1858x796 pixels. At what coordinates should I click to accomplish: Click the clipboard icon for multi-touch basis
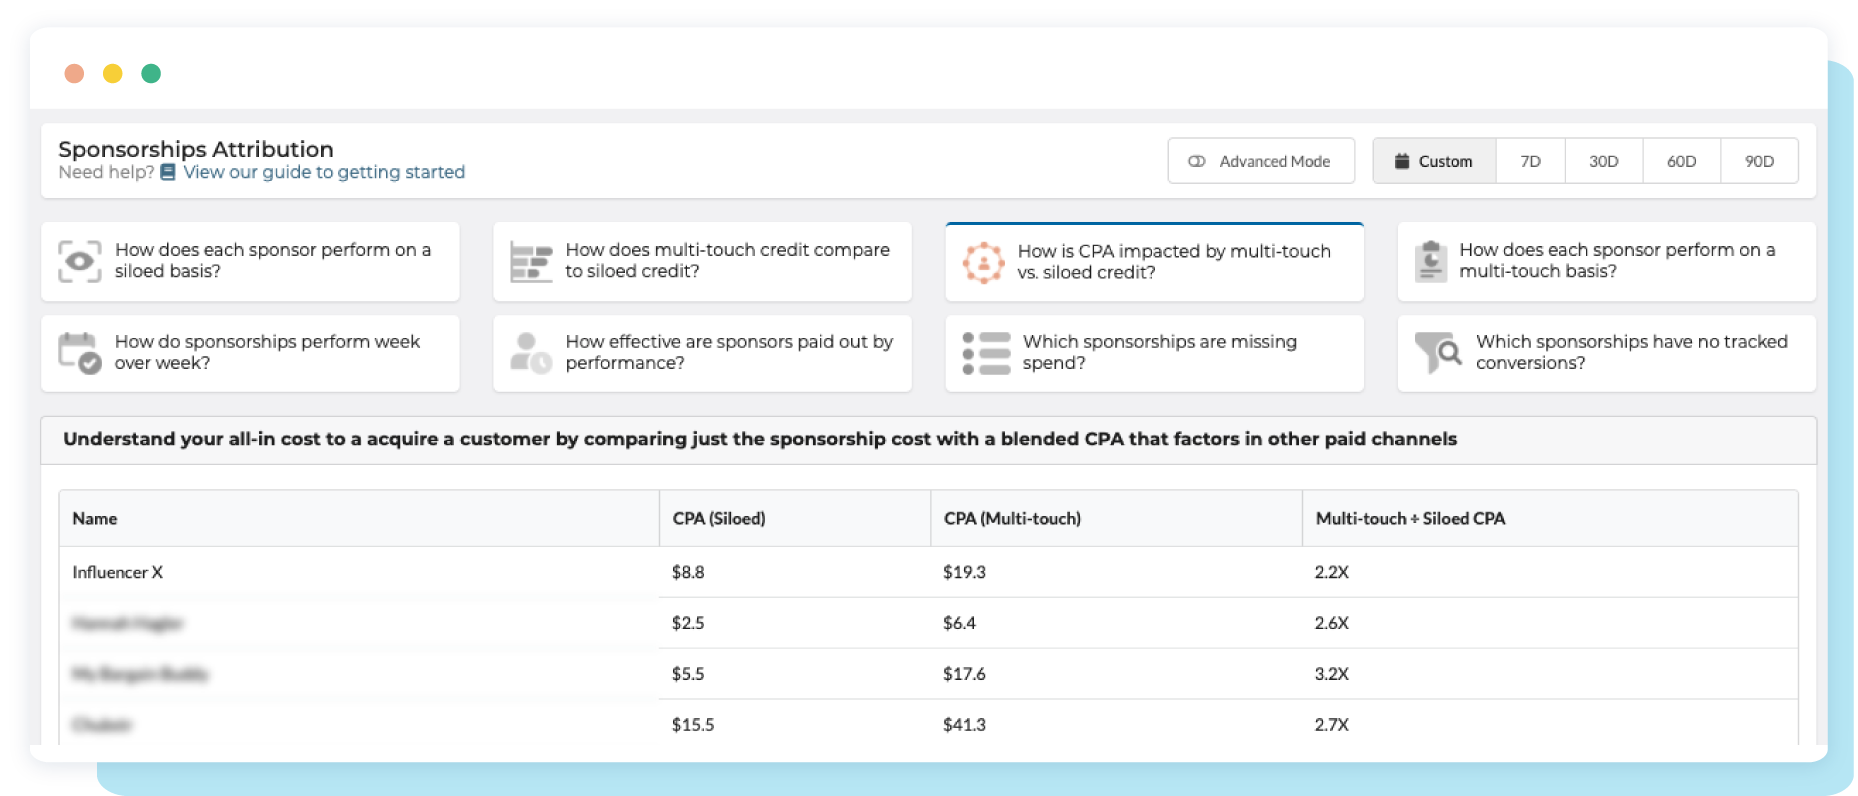pyautogui.click(x=1431, y=261)
